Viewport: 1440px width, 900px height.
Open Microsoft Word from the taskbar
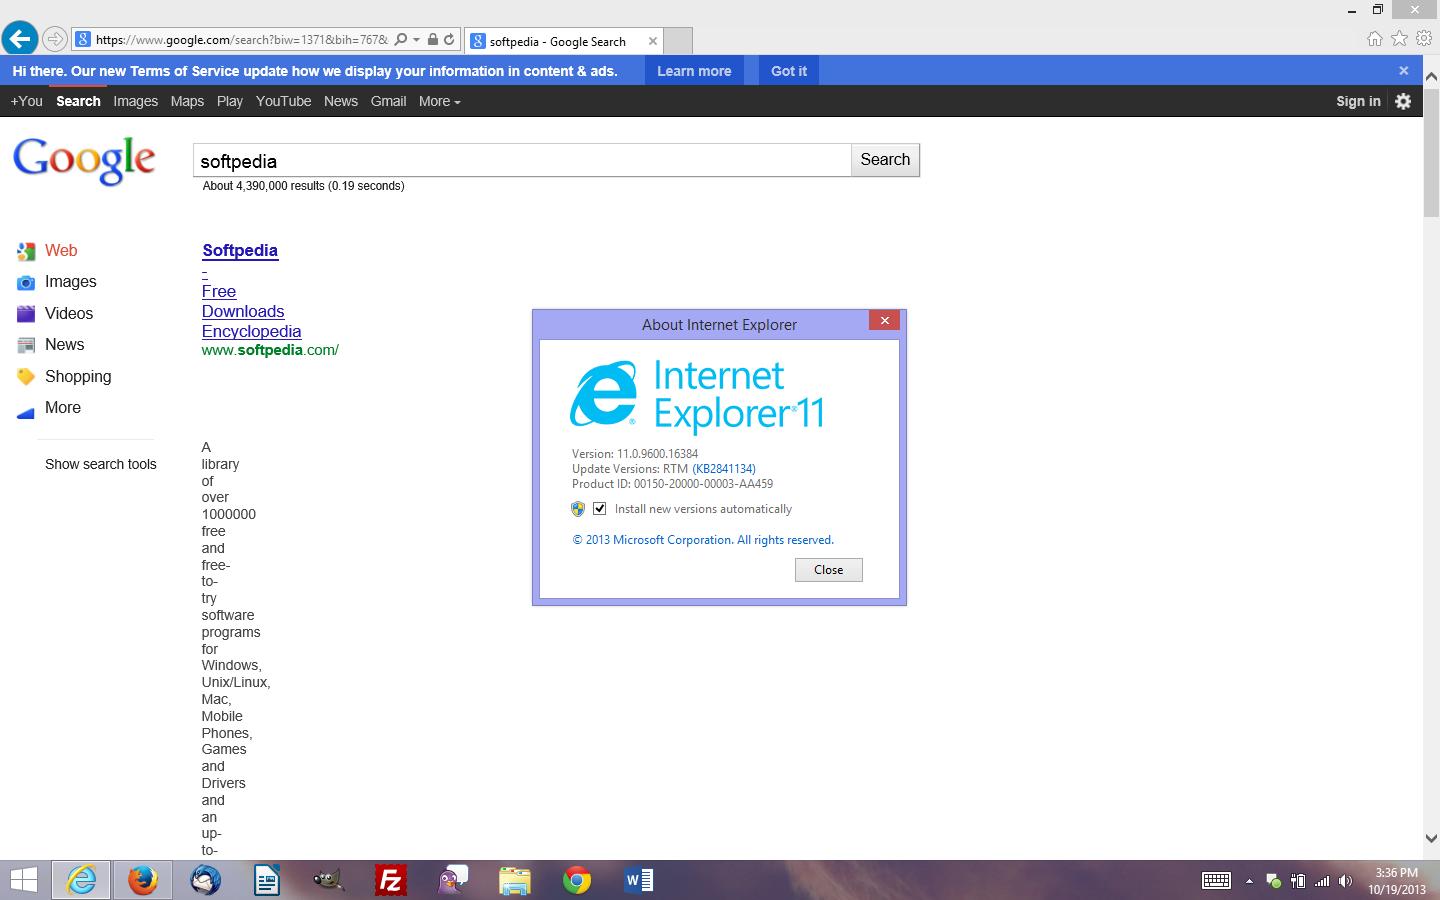(638, 880)
